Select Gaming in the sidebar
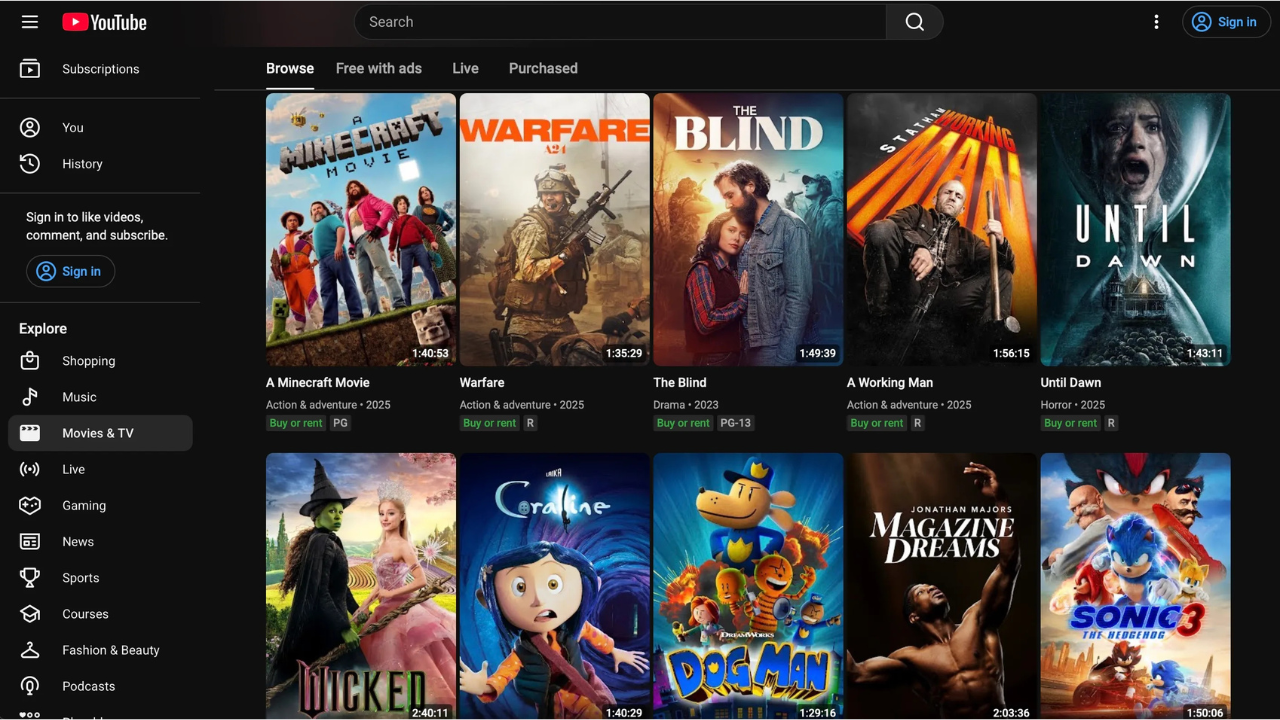 pos(100,505)
